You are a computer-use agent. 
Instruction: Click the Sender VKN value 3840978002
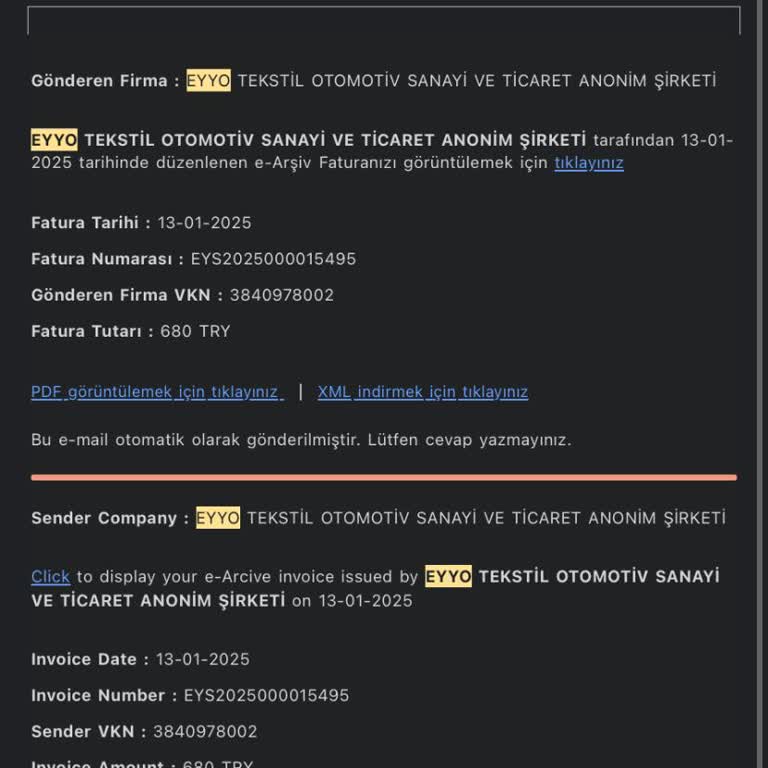(x=205, y=732)
